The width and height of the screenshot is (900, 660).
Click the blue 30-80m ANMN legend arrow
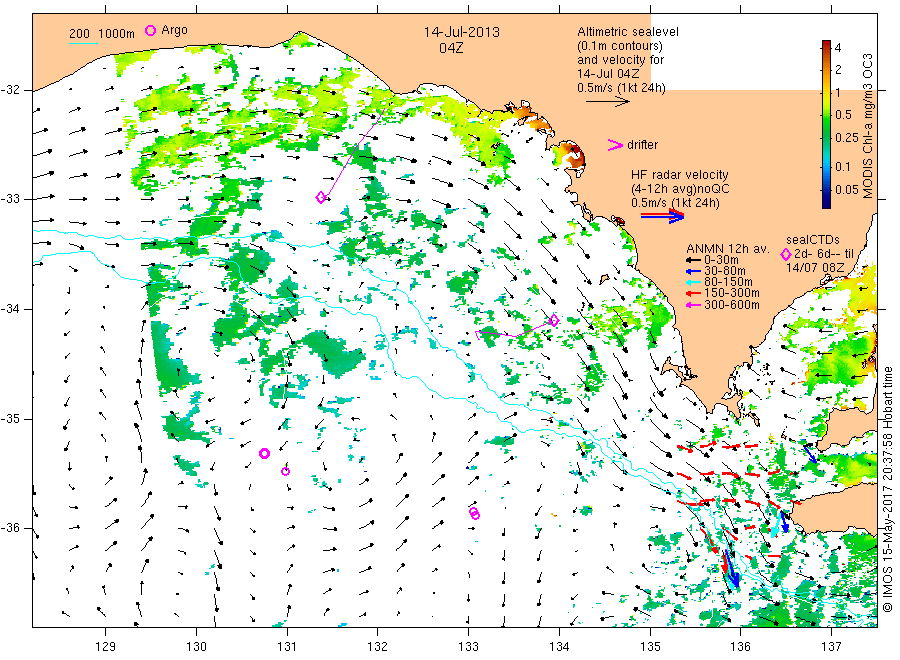[693, 271]
